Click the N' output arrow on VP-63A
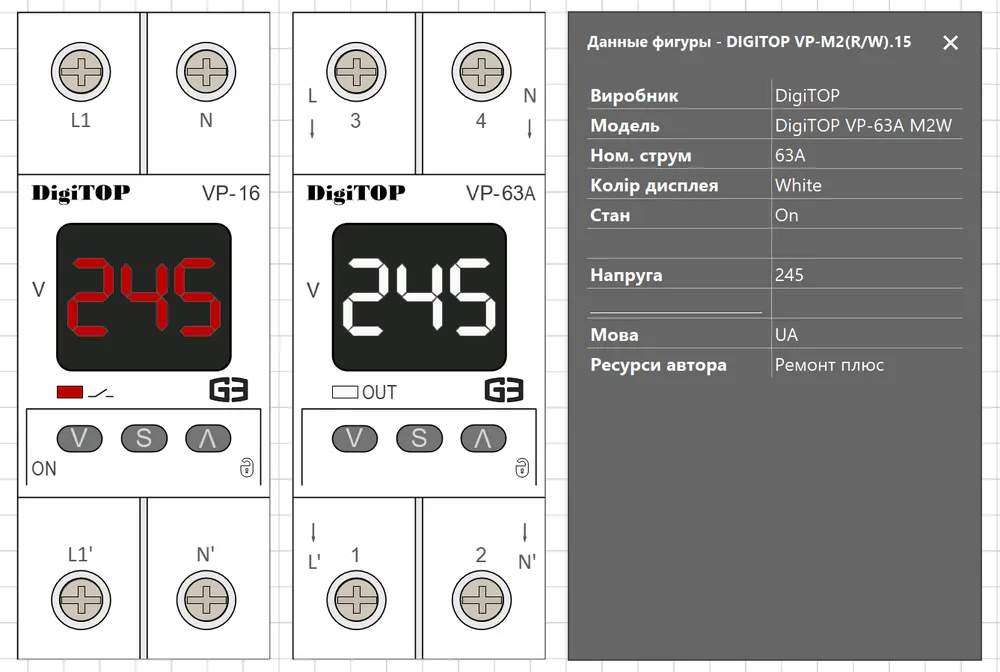 524,533
